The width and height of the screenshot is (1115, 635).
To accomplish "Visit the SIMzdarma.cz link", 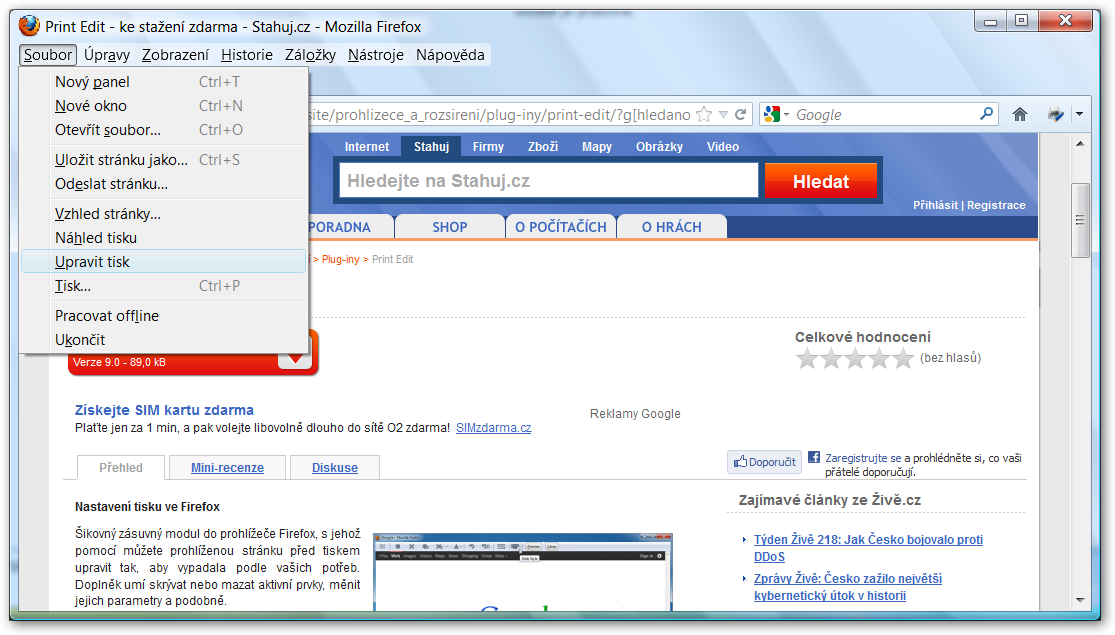I will pyautogui.click(x=494, y=428).
